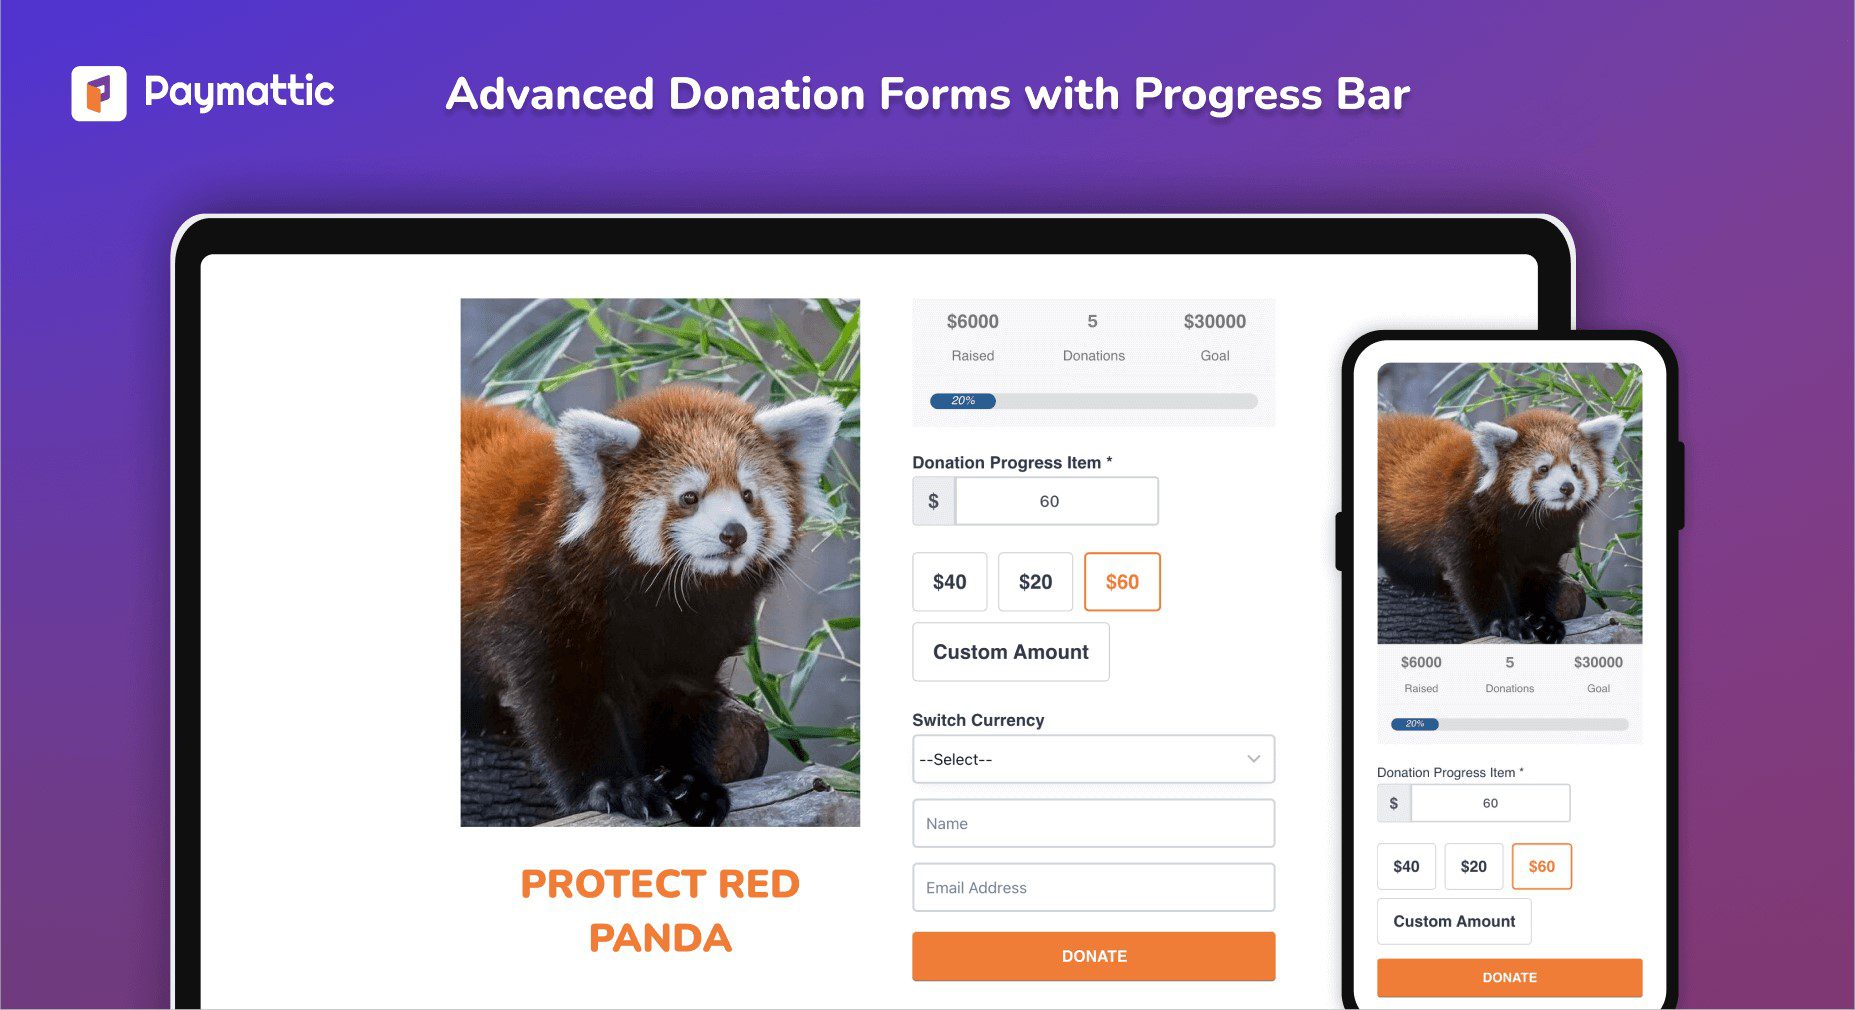Expand currency list using the chevron arrow

click(1253, 759)
